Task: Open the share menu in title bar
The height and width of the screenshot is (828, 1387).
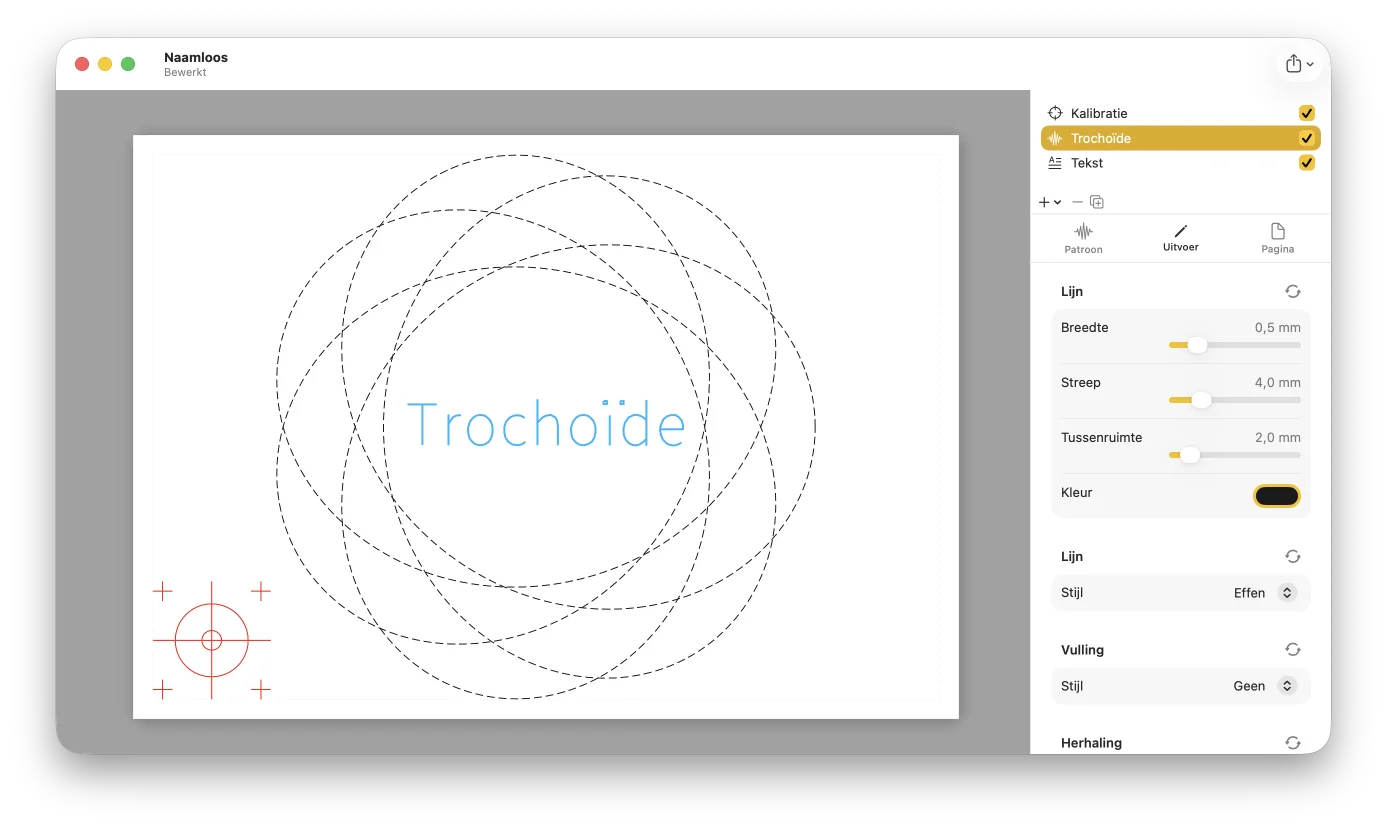Action: [1299, 64]
